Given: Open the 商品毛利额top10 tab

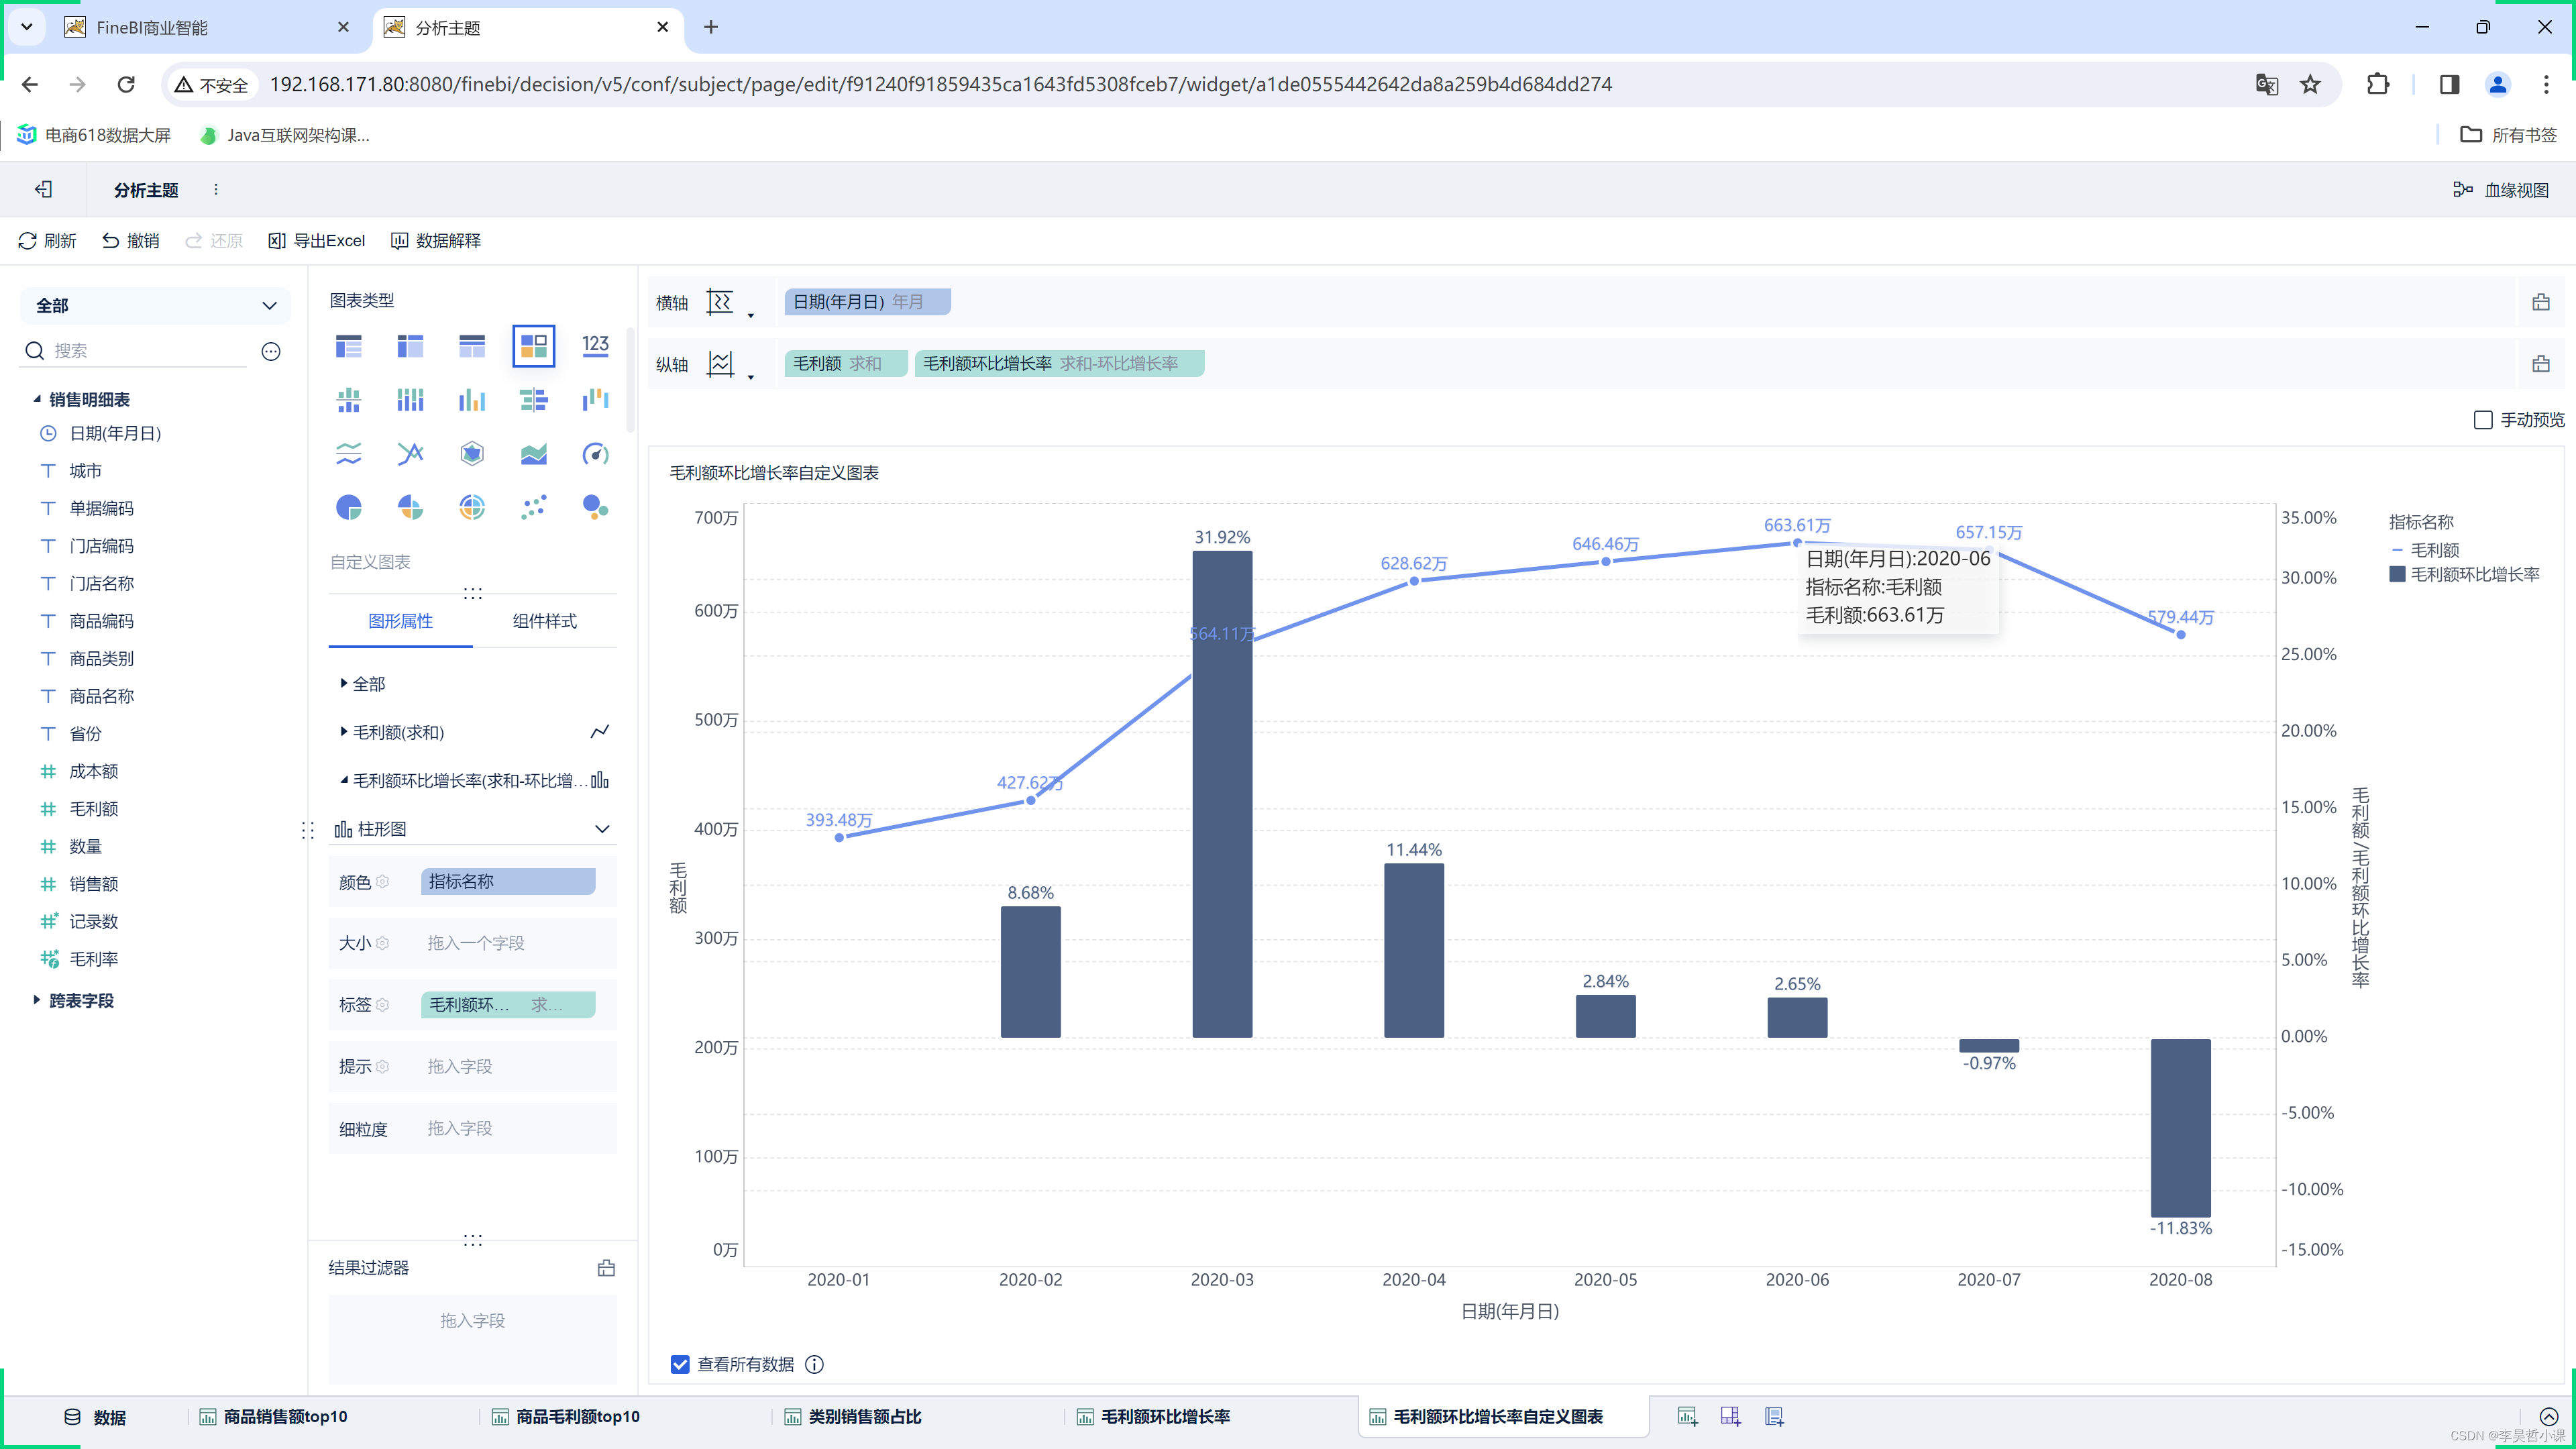Looking at the screenshot, I should click(x=565, y=1417).
